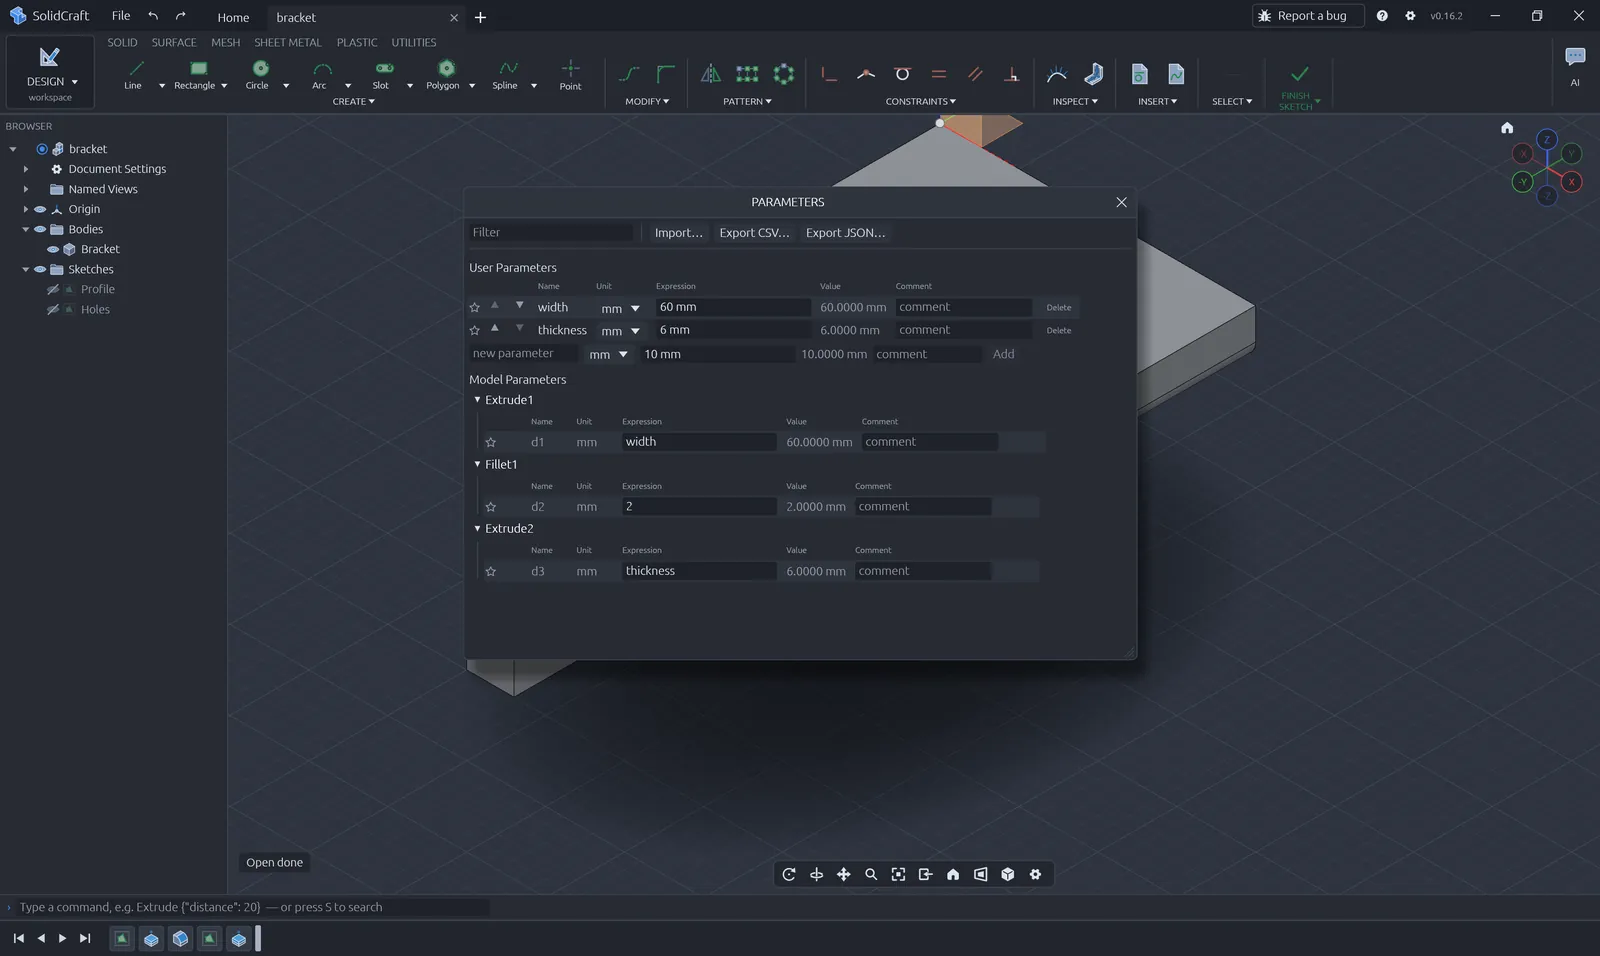Click the Orbit icon in navigation bar
This screenshot has height=956, width=1600.
(x=789, y=875)
